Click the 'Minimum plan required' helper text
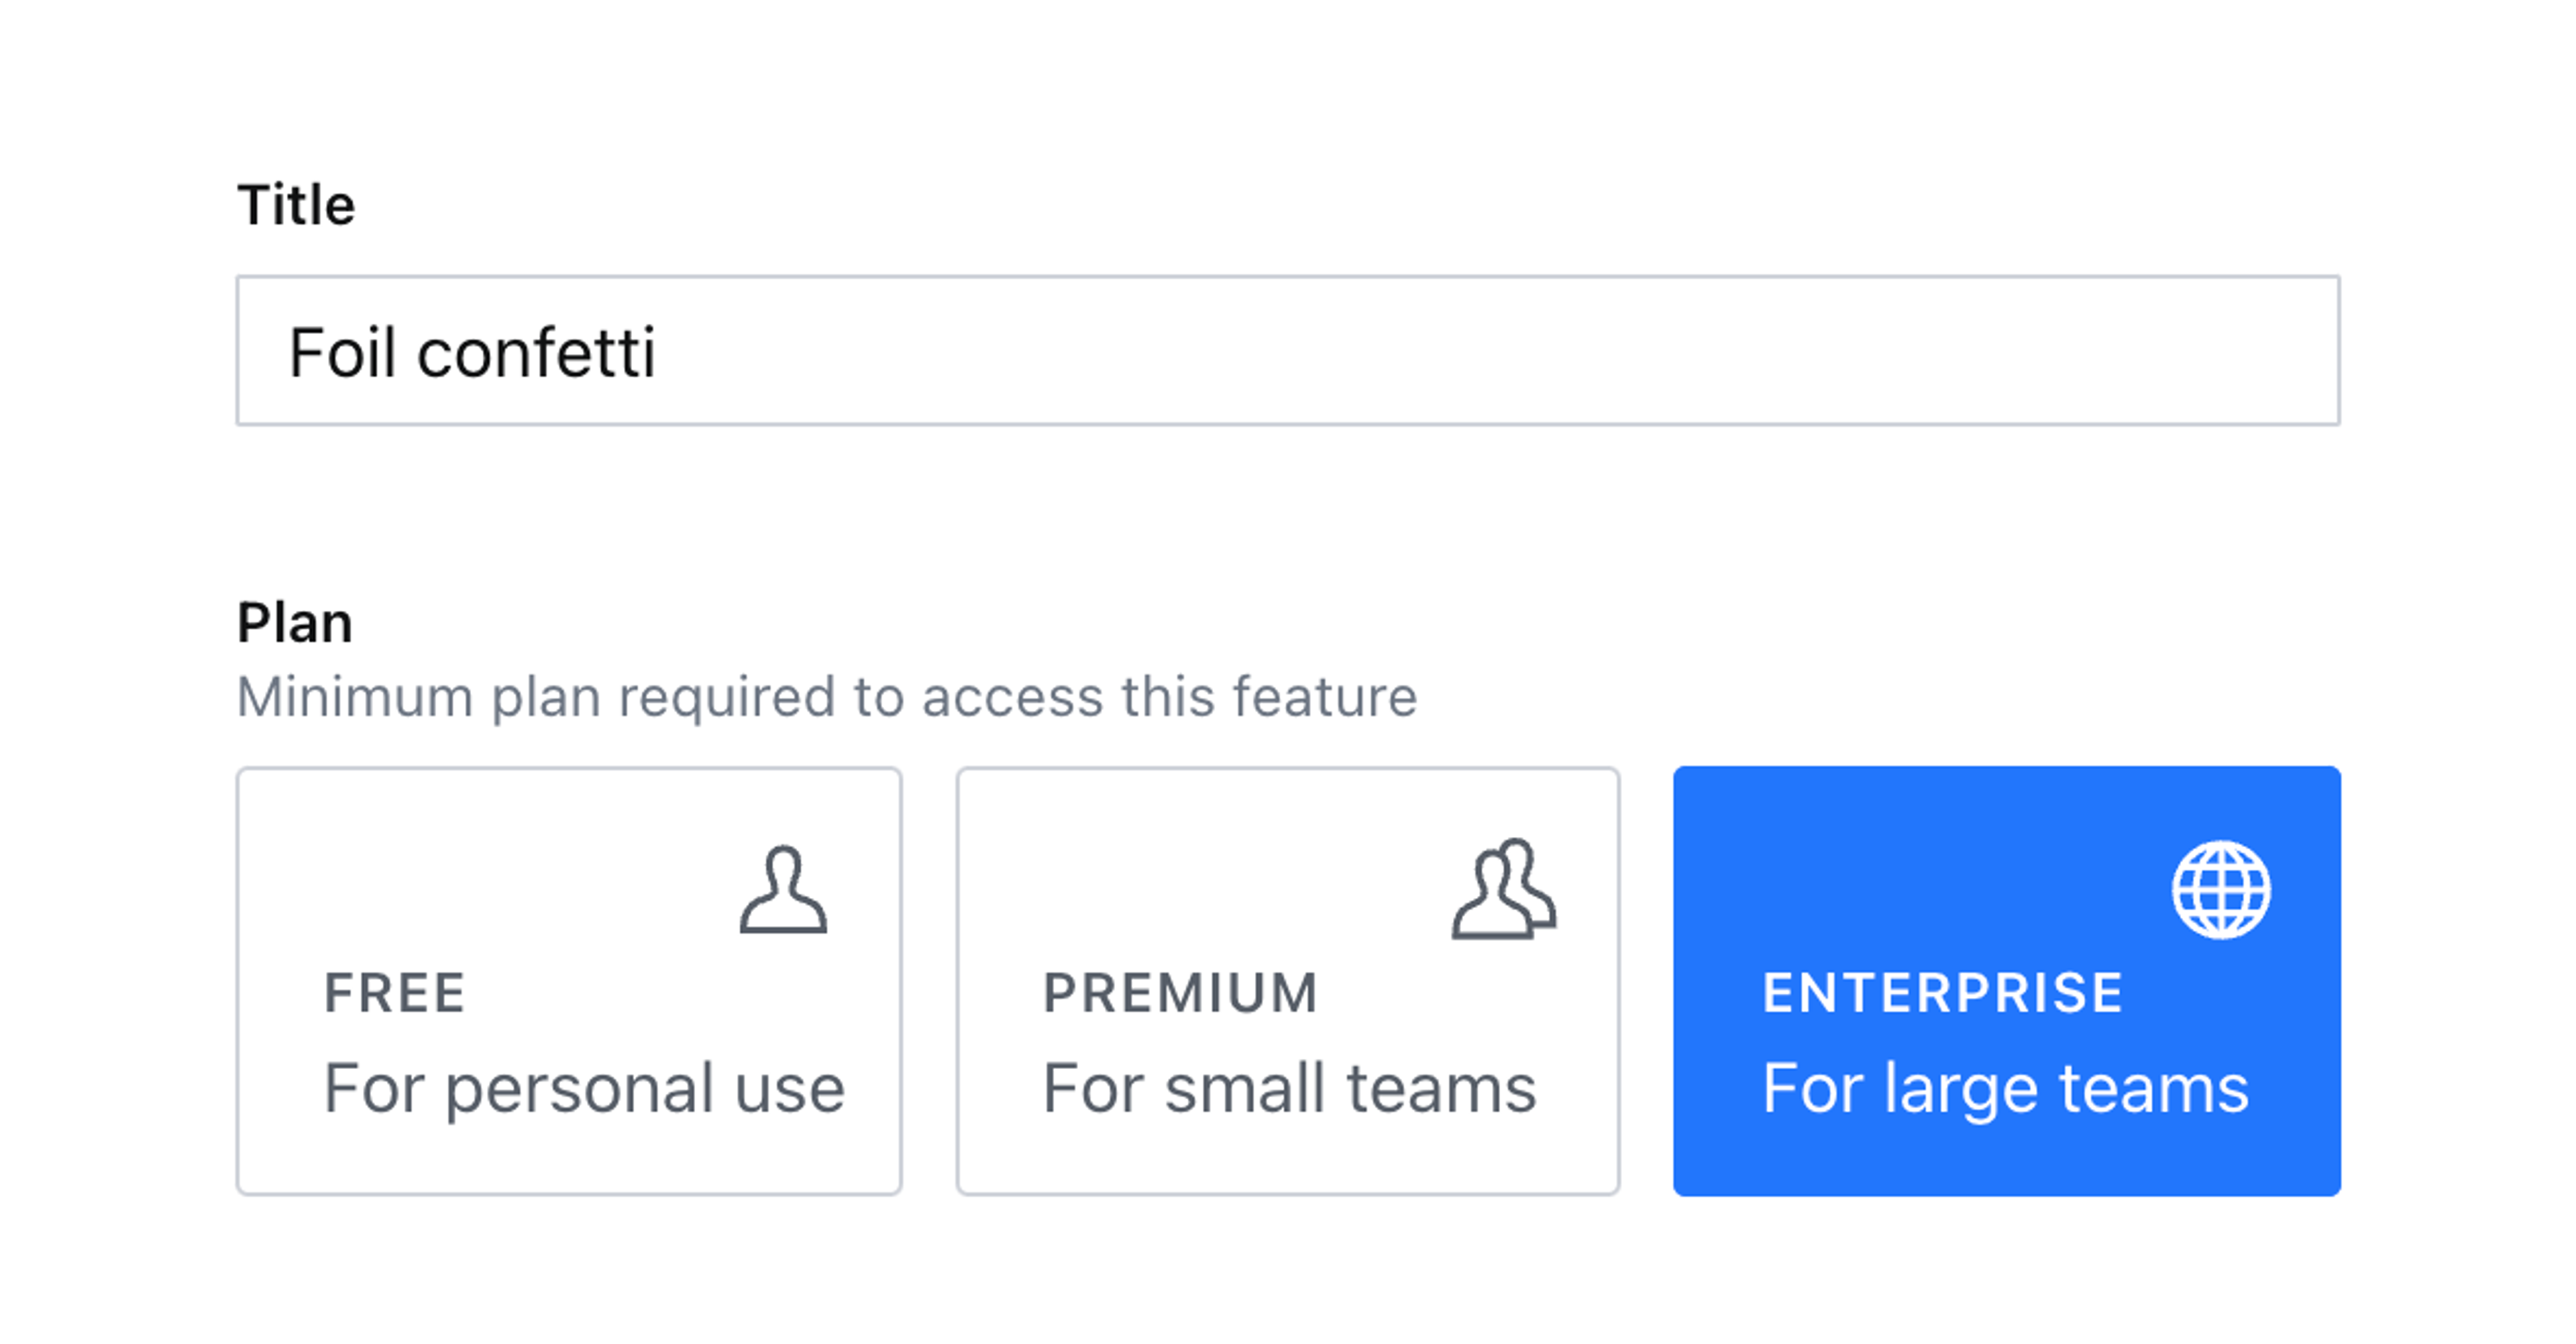The width and height of the screenshot is (2576, 1344). click(x=827, y=696)
